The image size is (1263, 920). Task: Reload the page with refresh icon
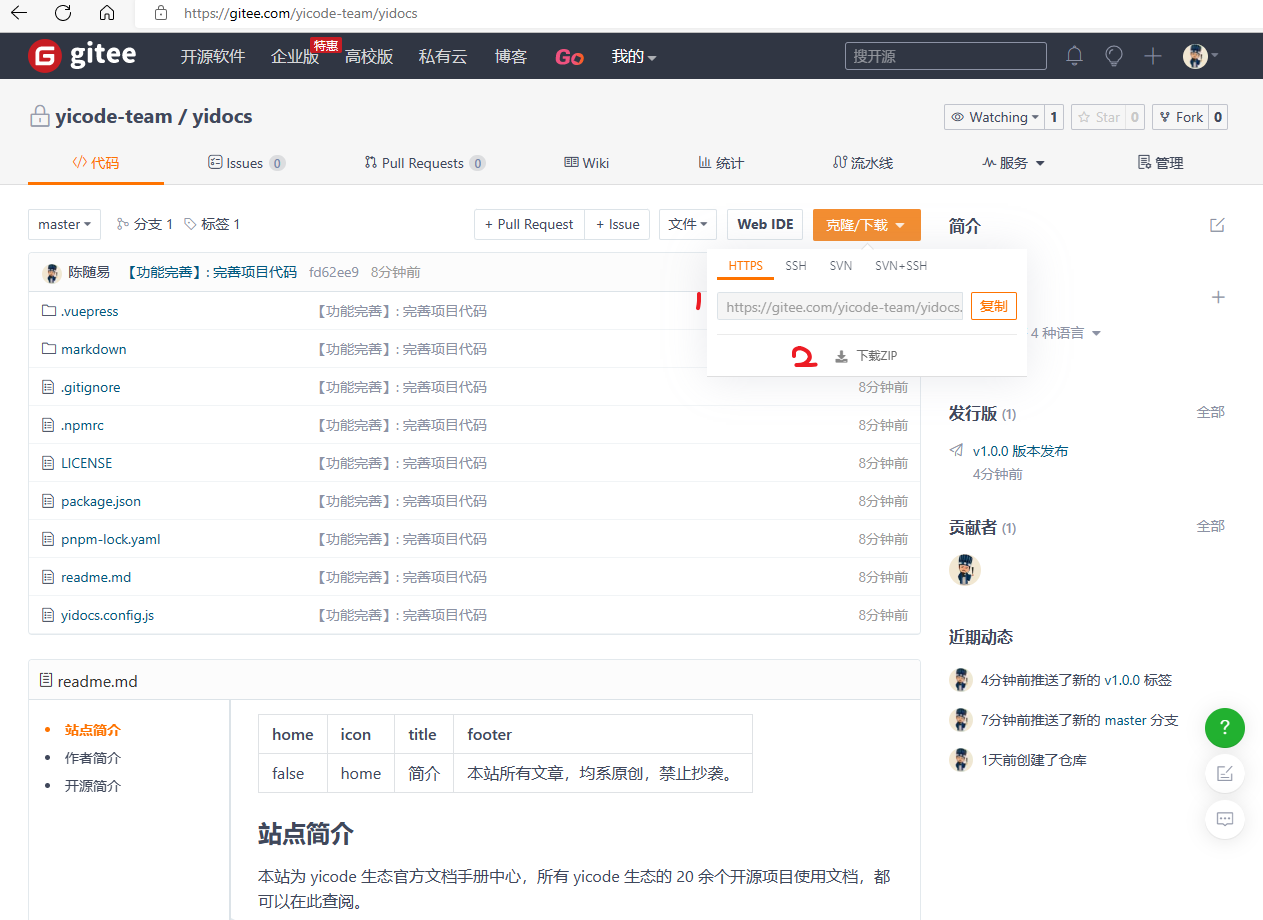click(x=63, y=14)
